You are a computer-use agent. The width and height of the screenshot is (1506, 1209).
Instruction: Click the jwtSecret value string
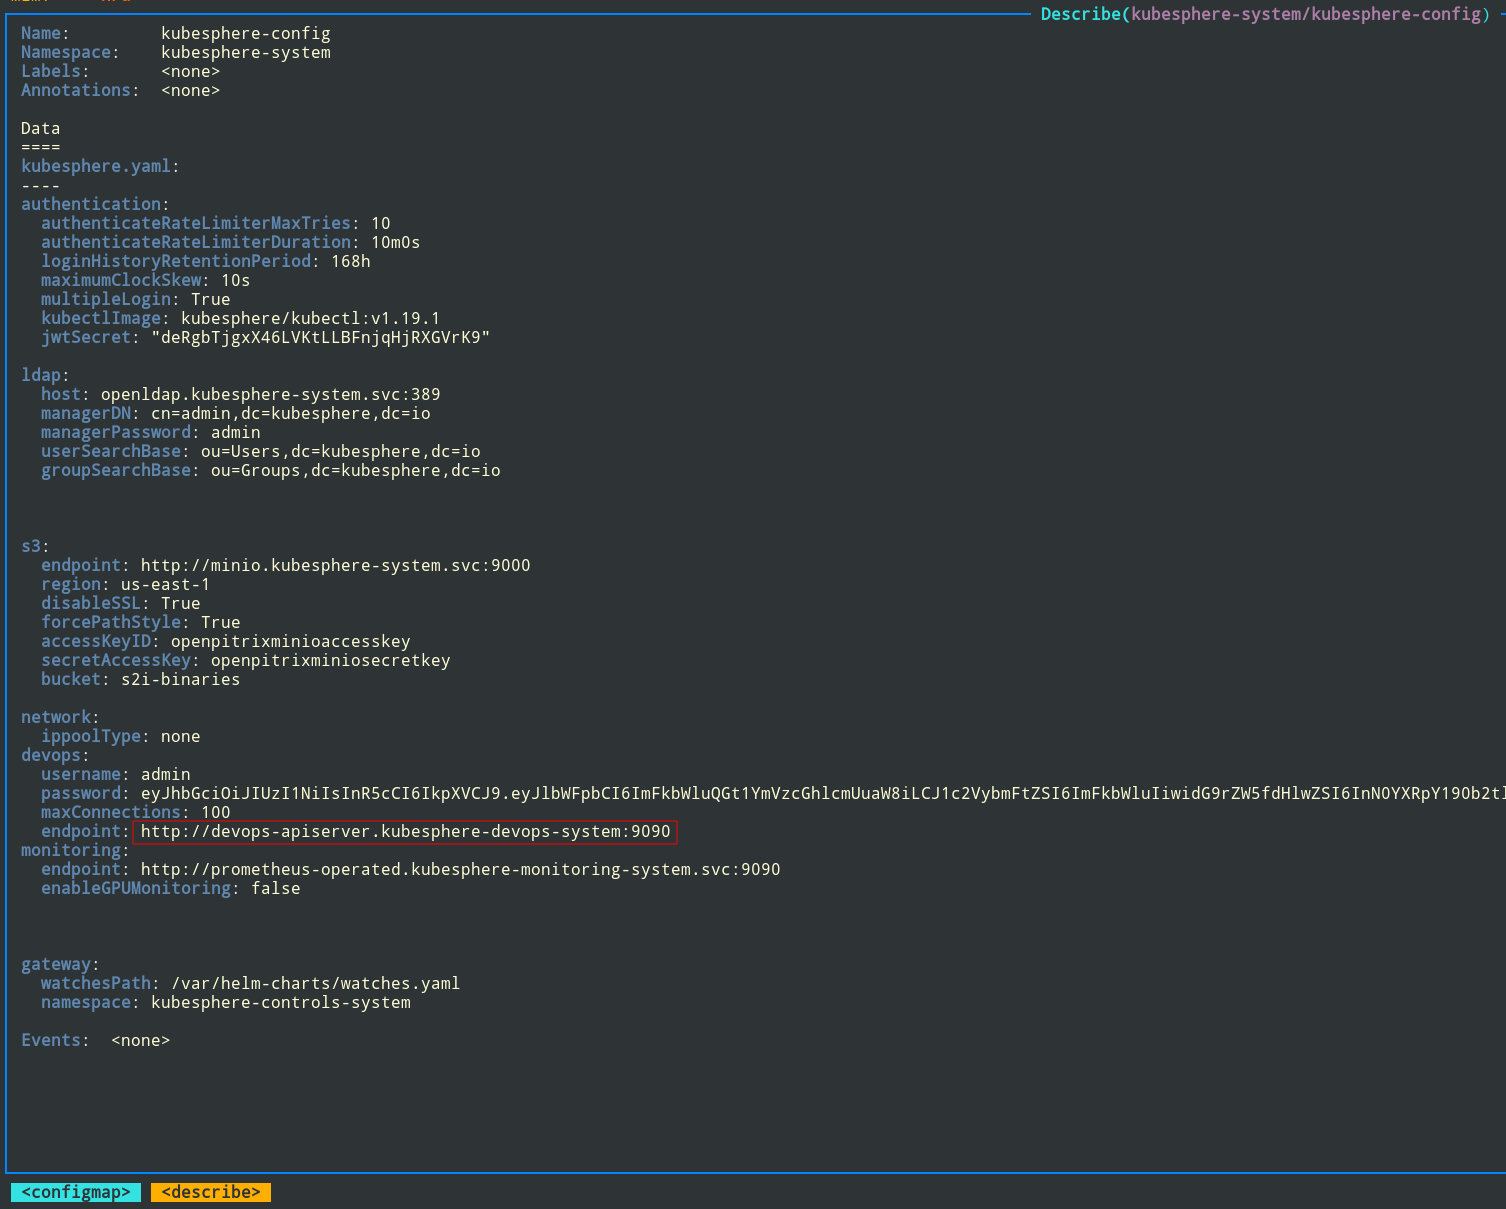320,337
